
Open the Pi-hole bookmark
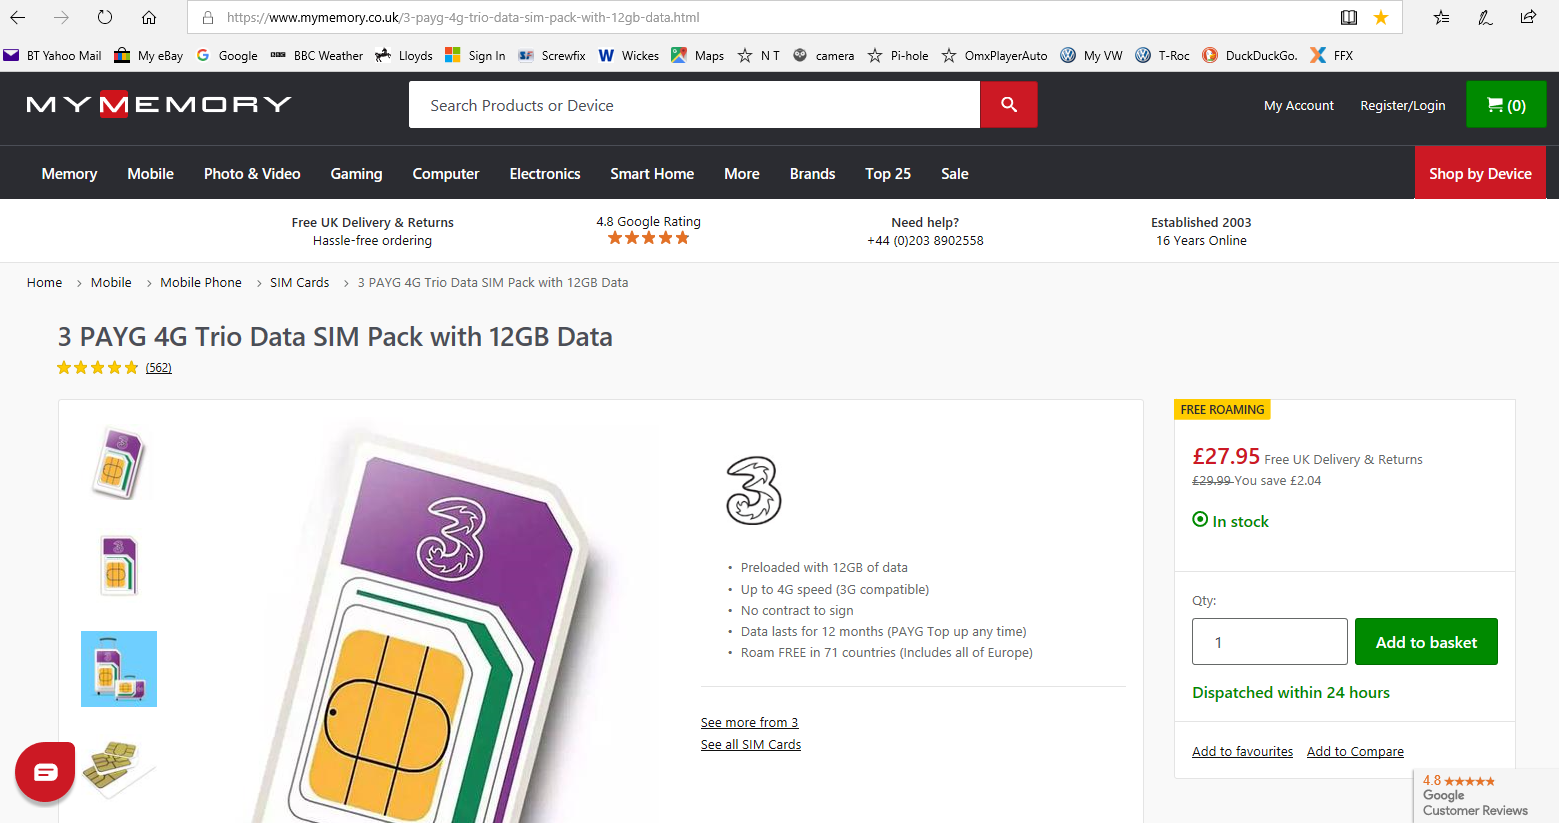[x=898, y=56]
